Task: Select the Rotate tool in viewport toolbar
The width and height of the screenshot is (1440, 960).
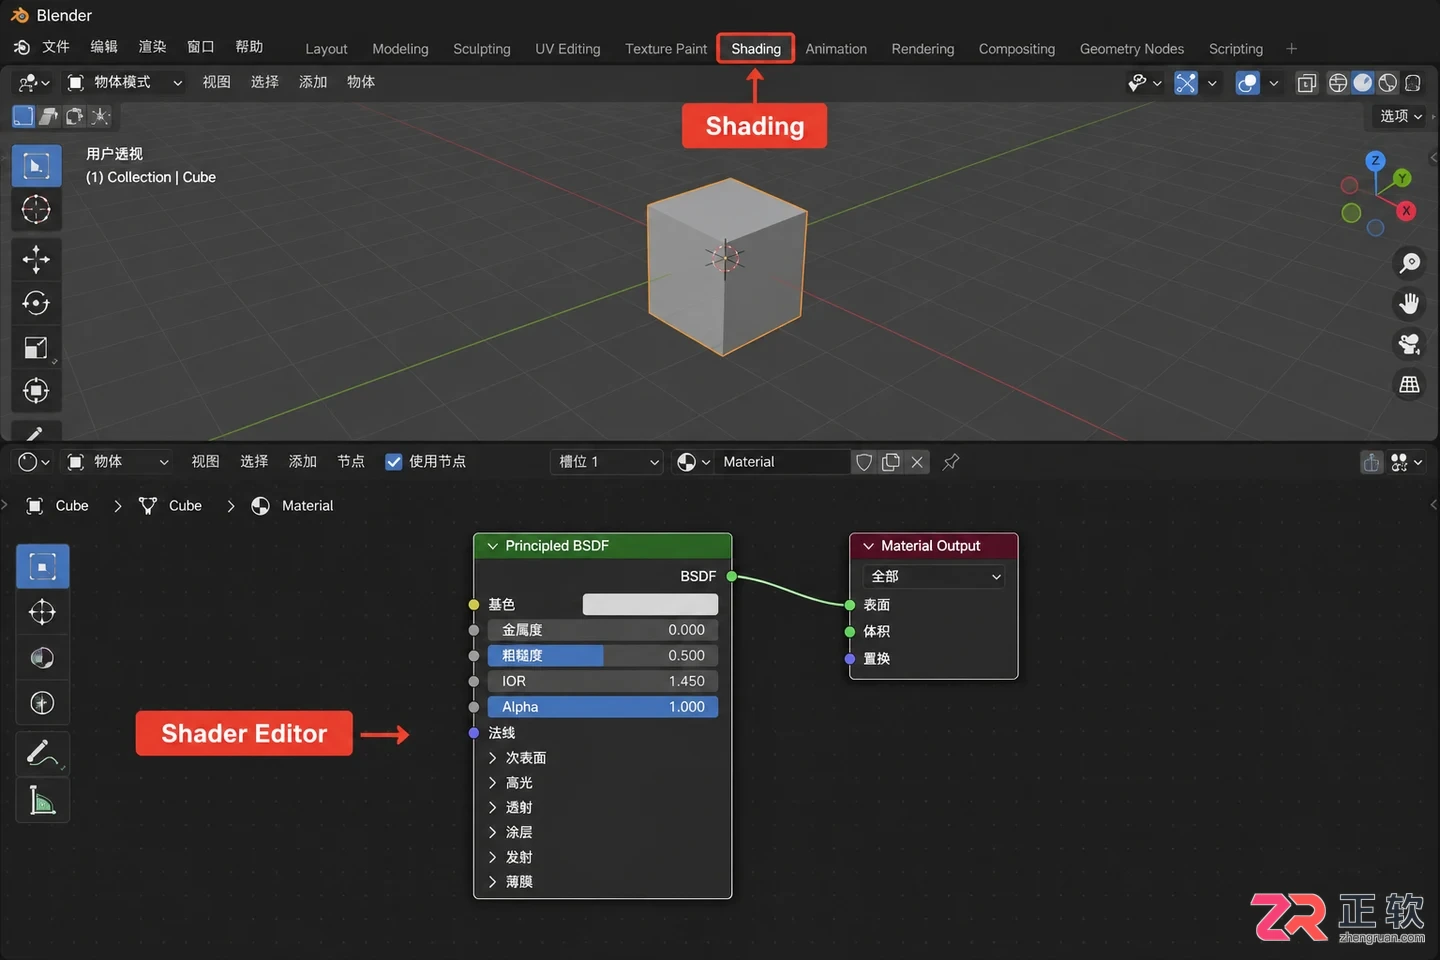Action: 36,303
